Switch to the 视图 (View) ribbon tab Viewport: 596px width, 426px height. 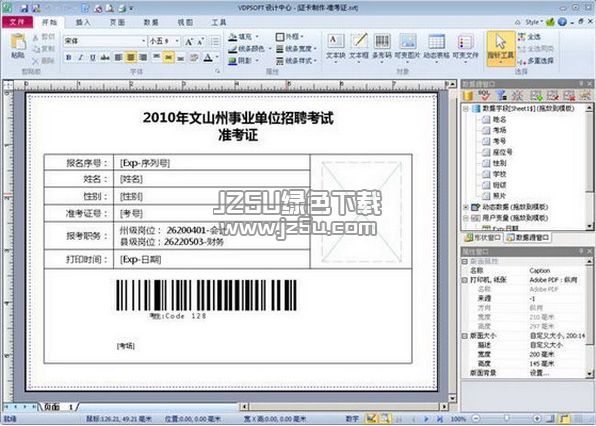(185, 22)
